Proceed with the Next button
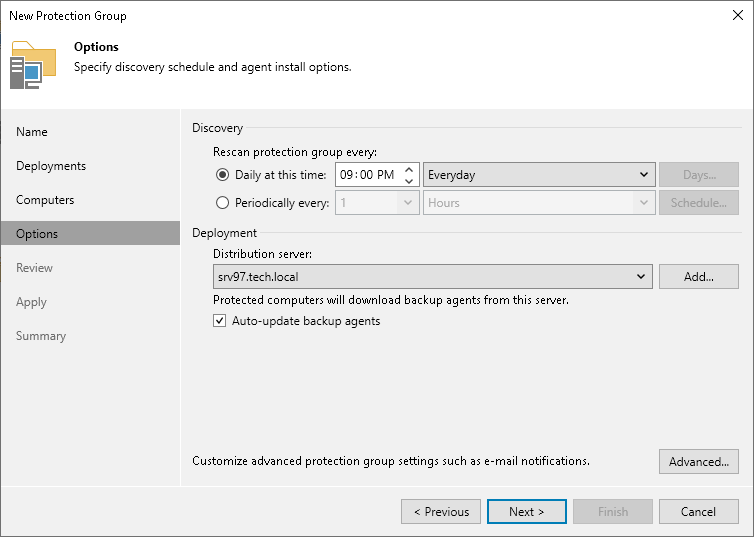The width and height of the screenshot is (754, 537). pyautogui.click(x=527, y=512)
